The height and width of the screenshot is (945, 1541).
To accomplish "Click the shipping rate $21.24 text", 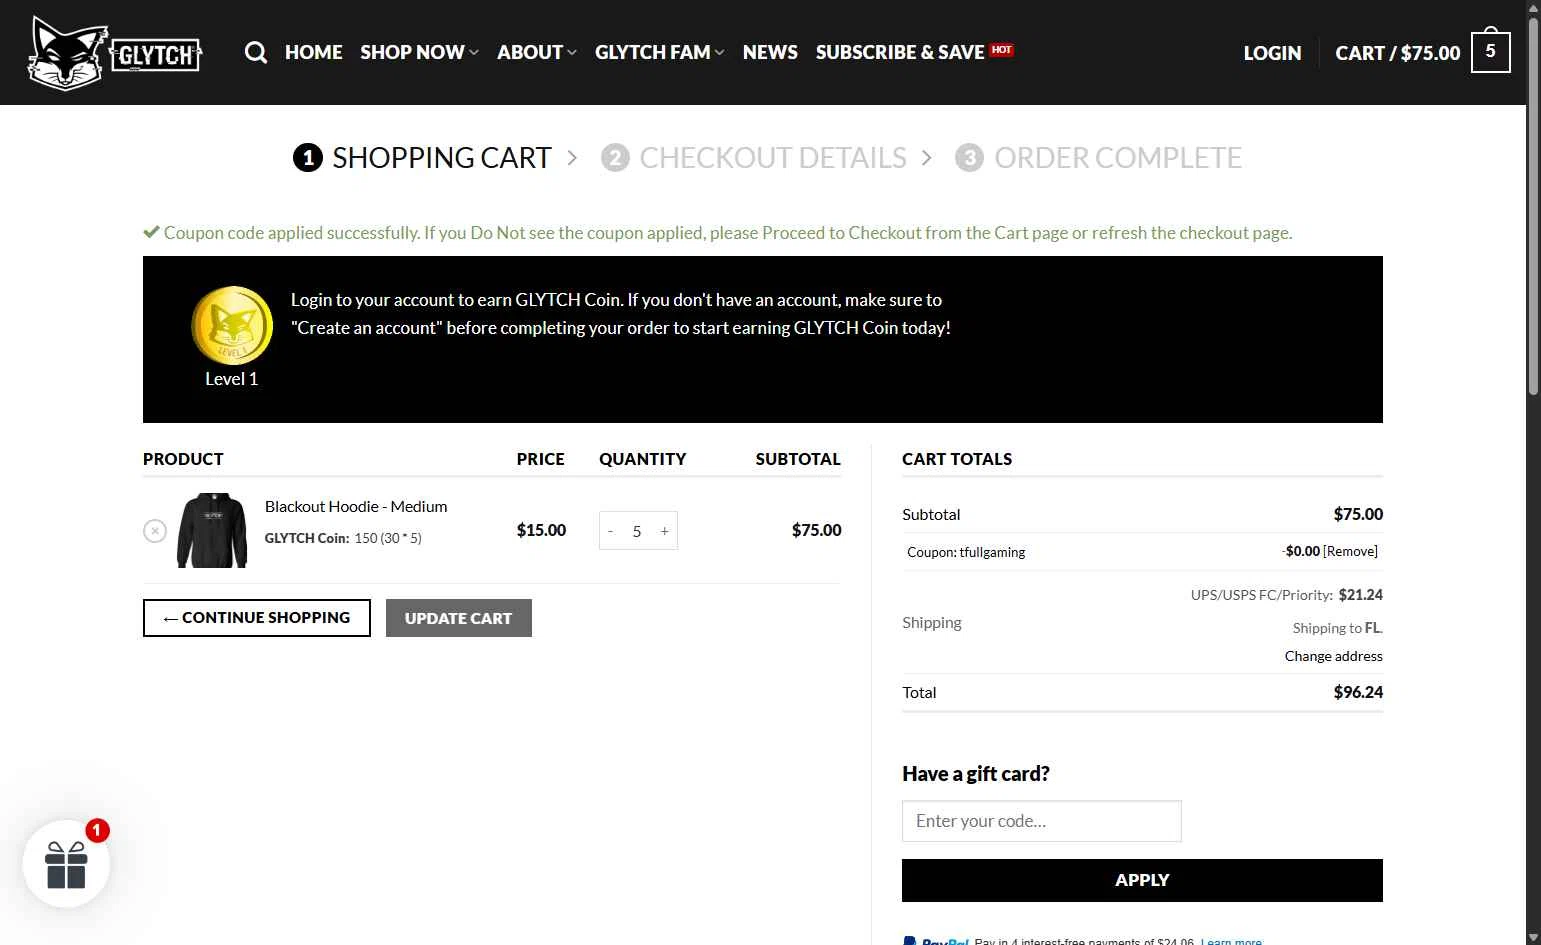I will (1360, 595).
